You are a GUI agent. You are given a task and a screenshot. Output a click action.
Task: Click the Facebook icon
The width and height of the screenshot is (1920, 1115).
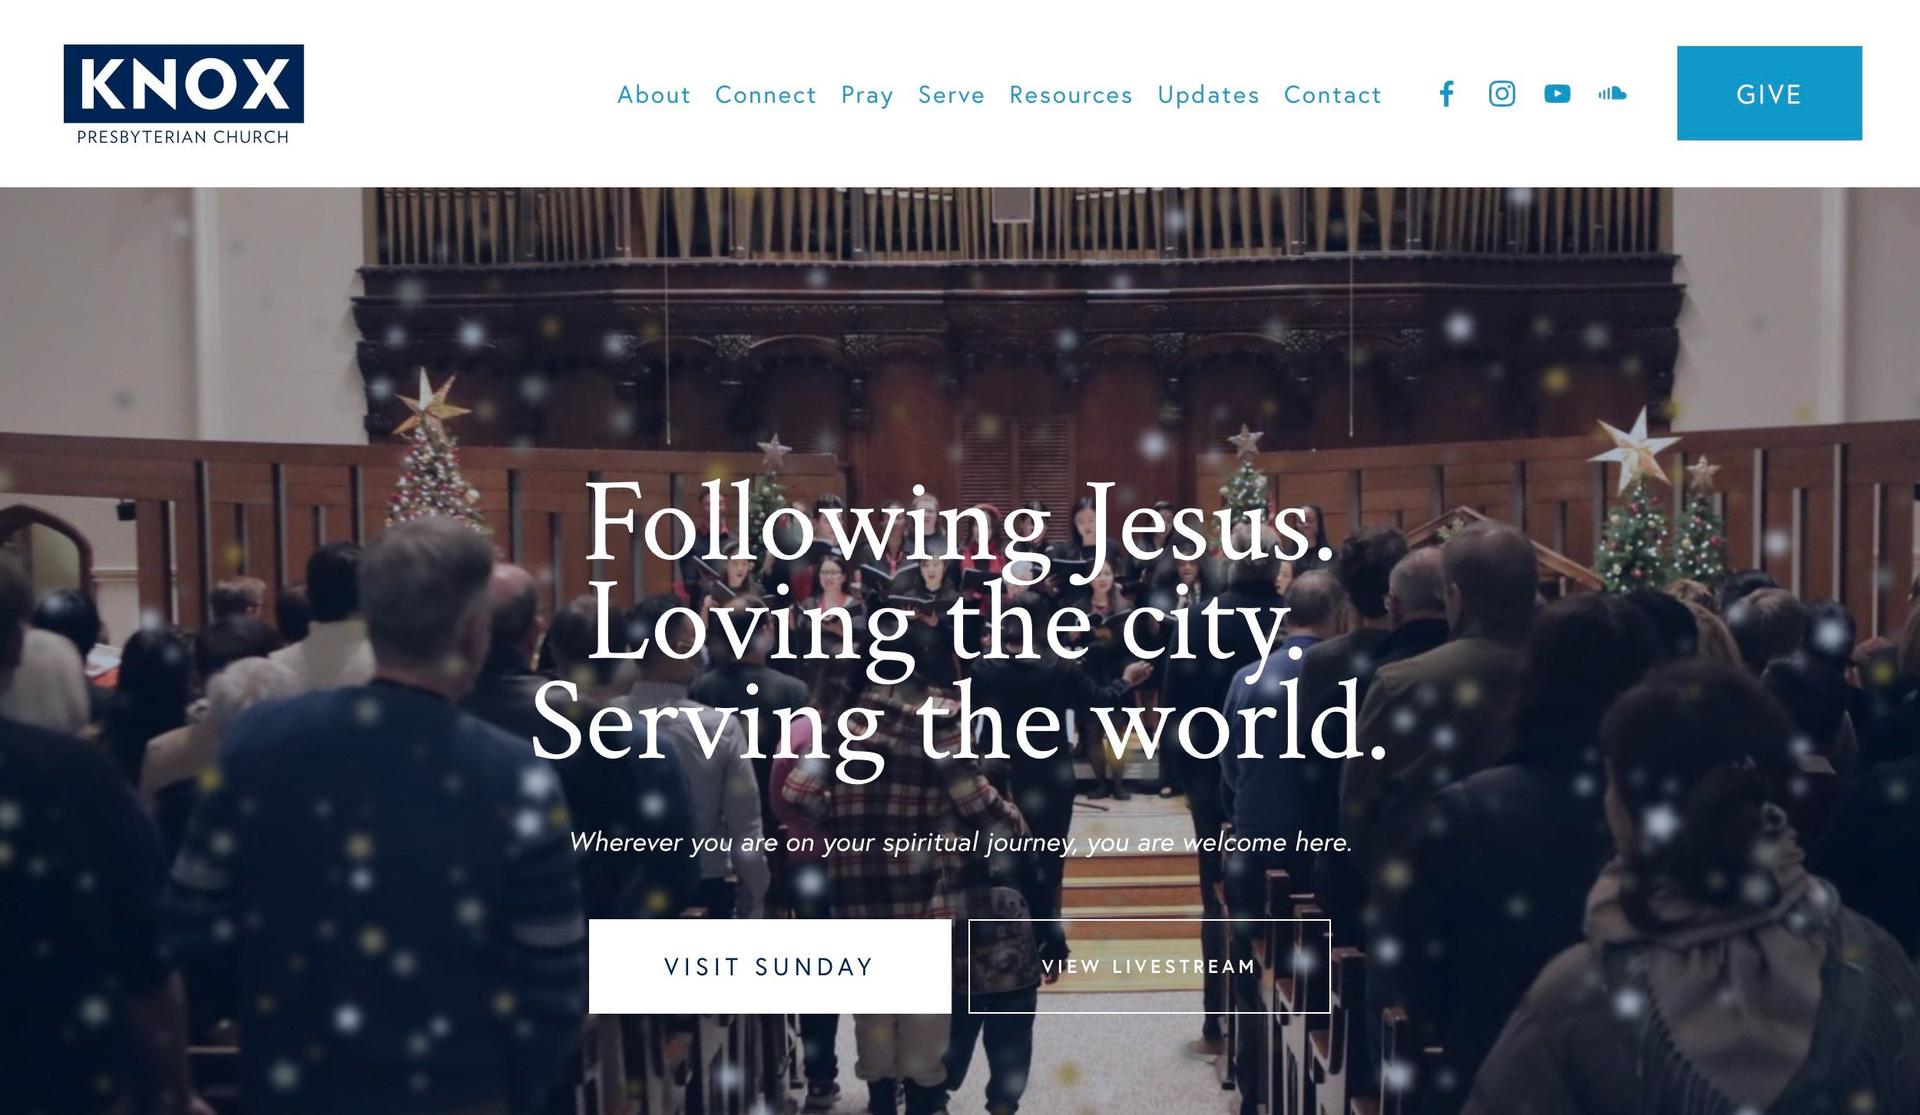pos(1448,93)
